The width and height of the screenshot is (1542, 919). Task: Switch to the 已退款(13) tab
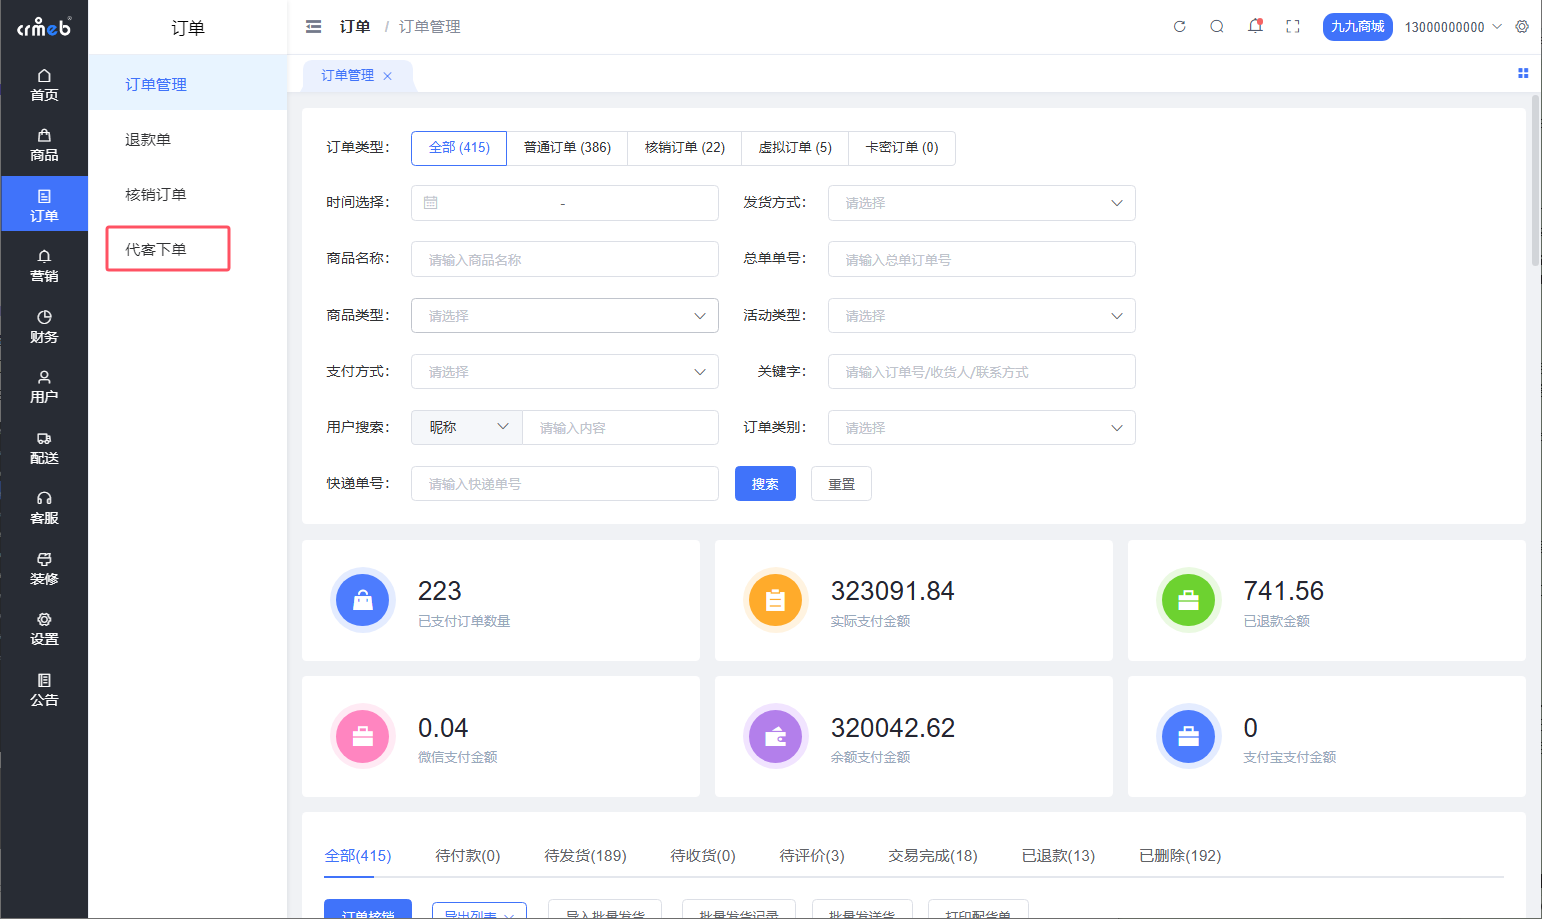[1058, 856]
